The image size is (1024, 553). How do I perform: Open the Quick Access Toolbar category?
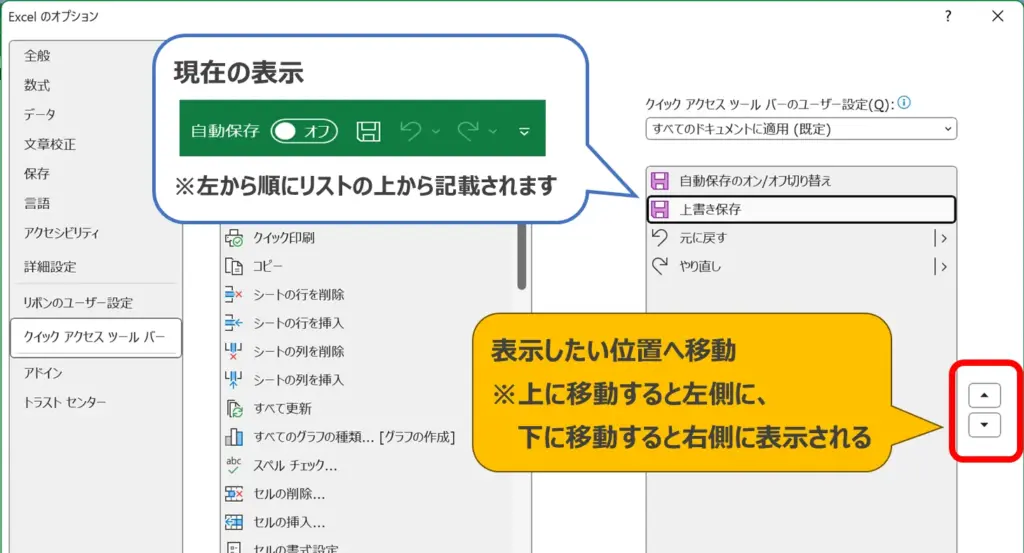tap(95, 338)
